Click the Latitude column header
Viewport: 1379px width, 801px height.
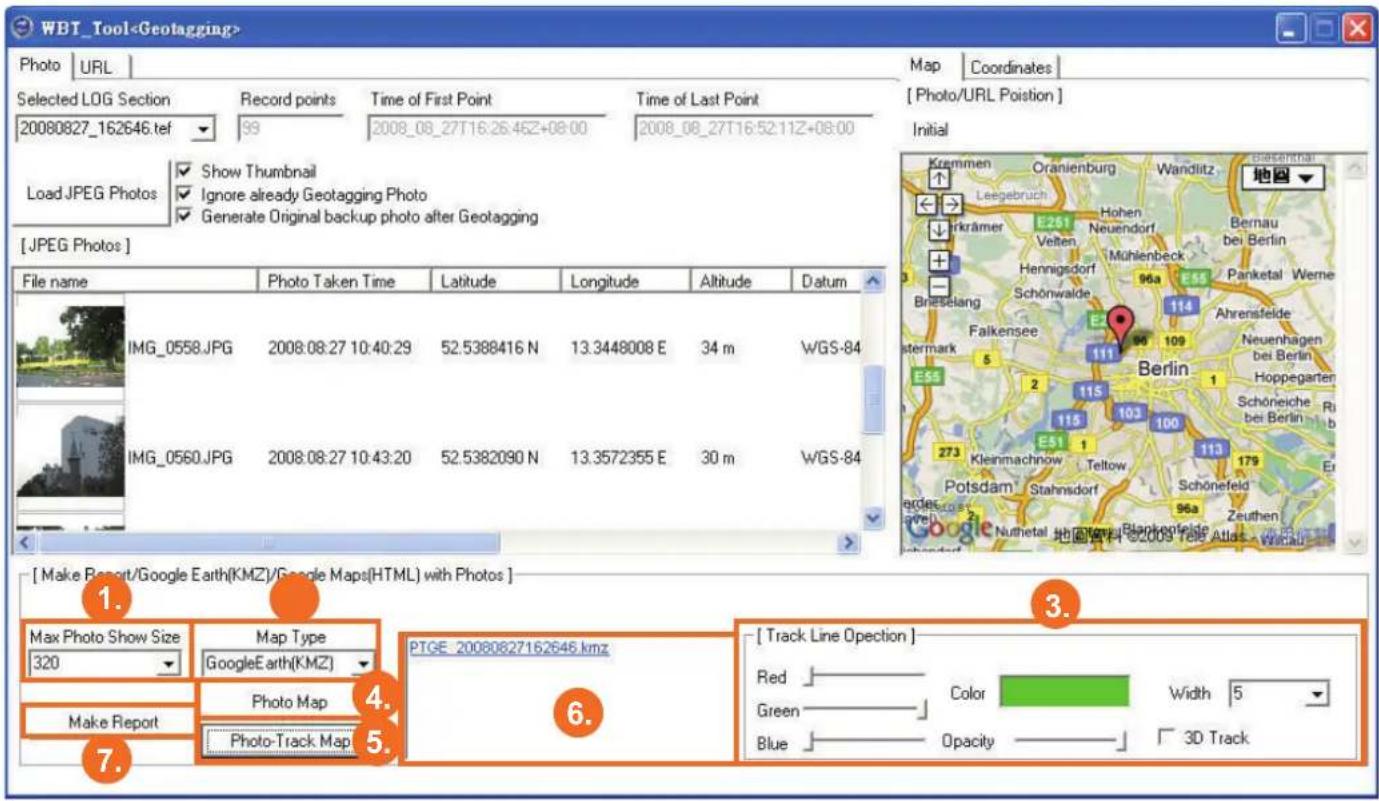tap(496, 282)
